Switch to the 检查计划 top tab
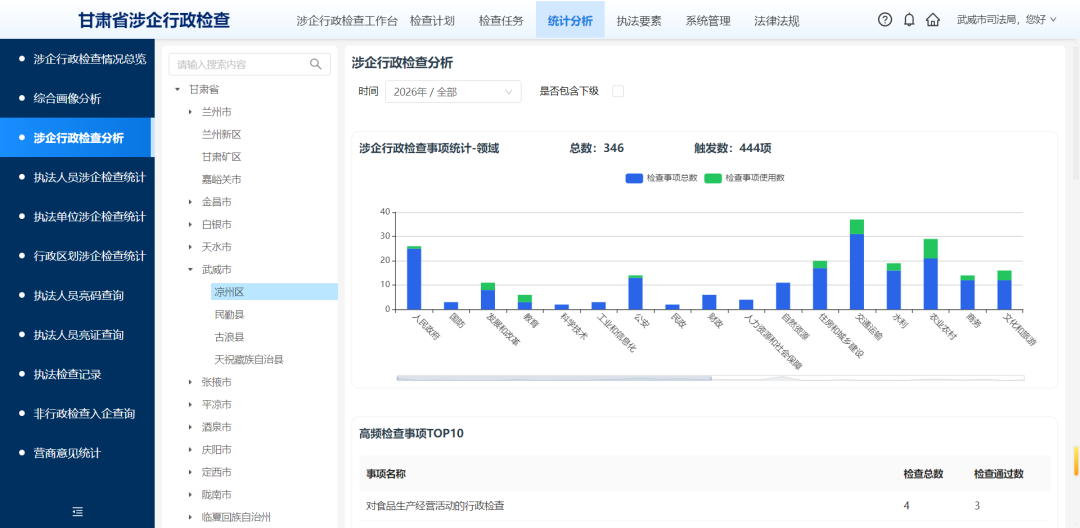Screen dimensions: 1080x528 pos(432,21)
